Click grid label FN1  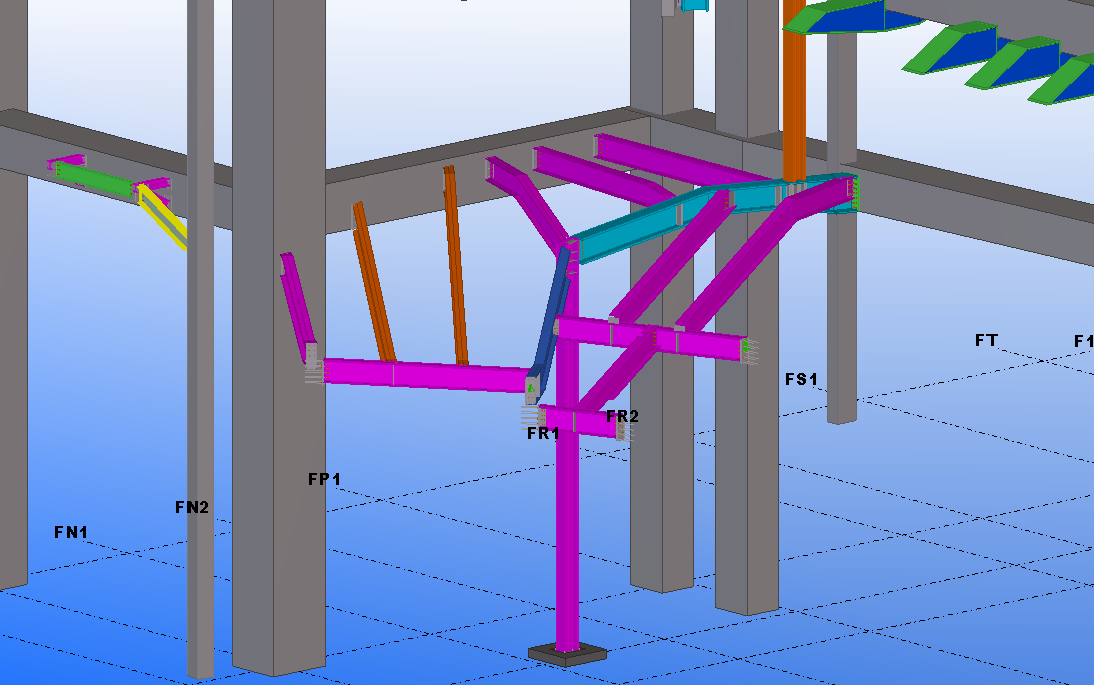click(x=71, y=533)
